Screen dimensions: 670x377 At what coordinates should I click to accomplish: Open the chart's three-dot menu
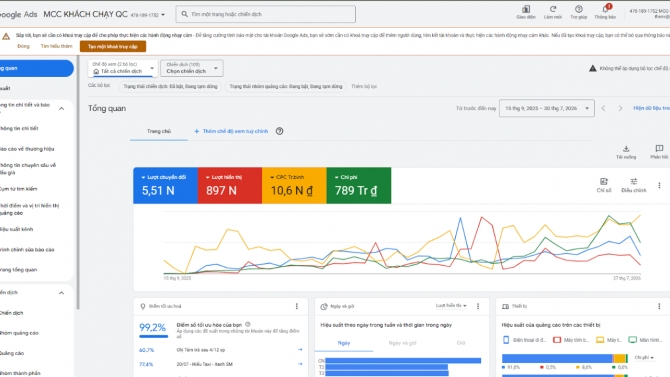659,186
